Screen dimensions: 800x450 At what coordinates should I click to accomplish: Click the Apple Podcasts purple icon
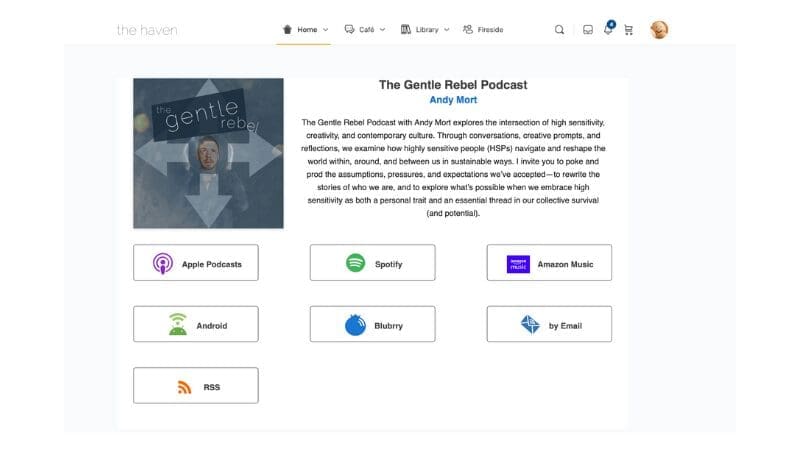click(x=163, y=264)
